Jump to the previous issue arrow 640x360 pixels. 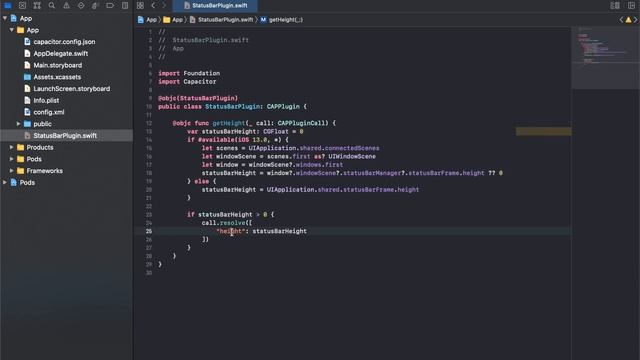[621, 20]
